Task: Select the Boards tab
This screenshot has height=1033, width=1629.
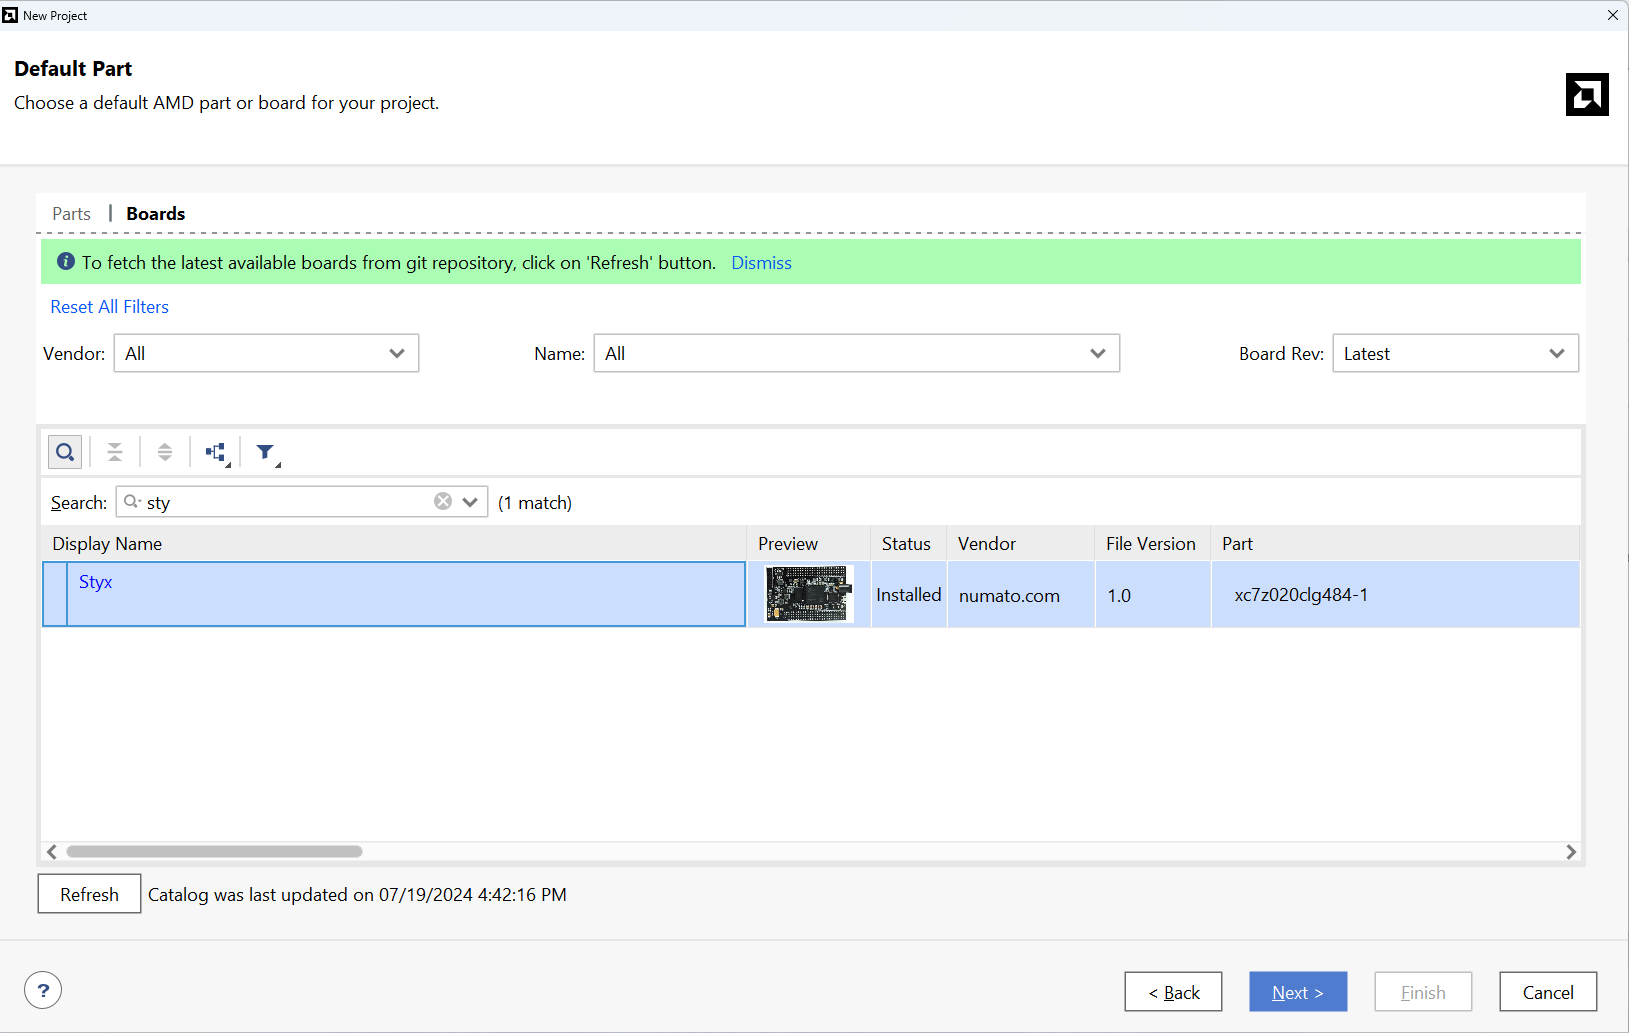Action: tap(155, 214)
